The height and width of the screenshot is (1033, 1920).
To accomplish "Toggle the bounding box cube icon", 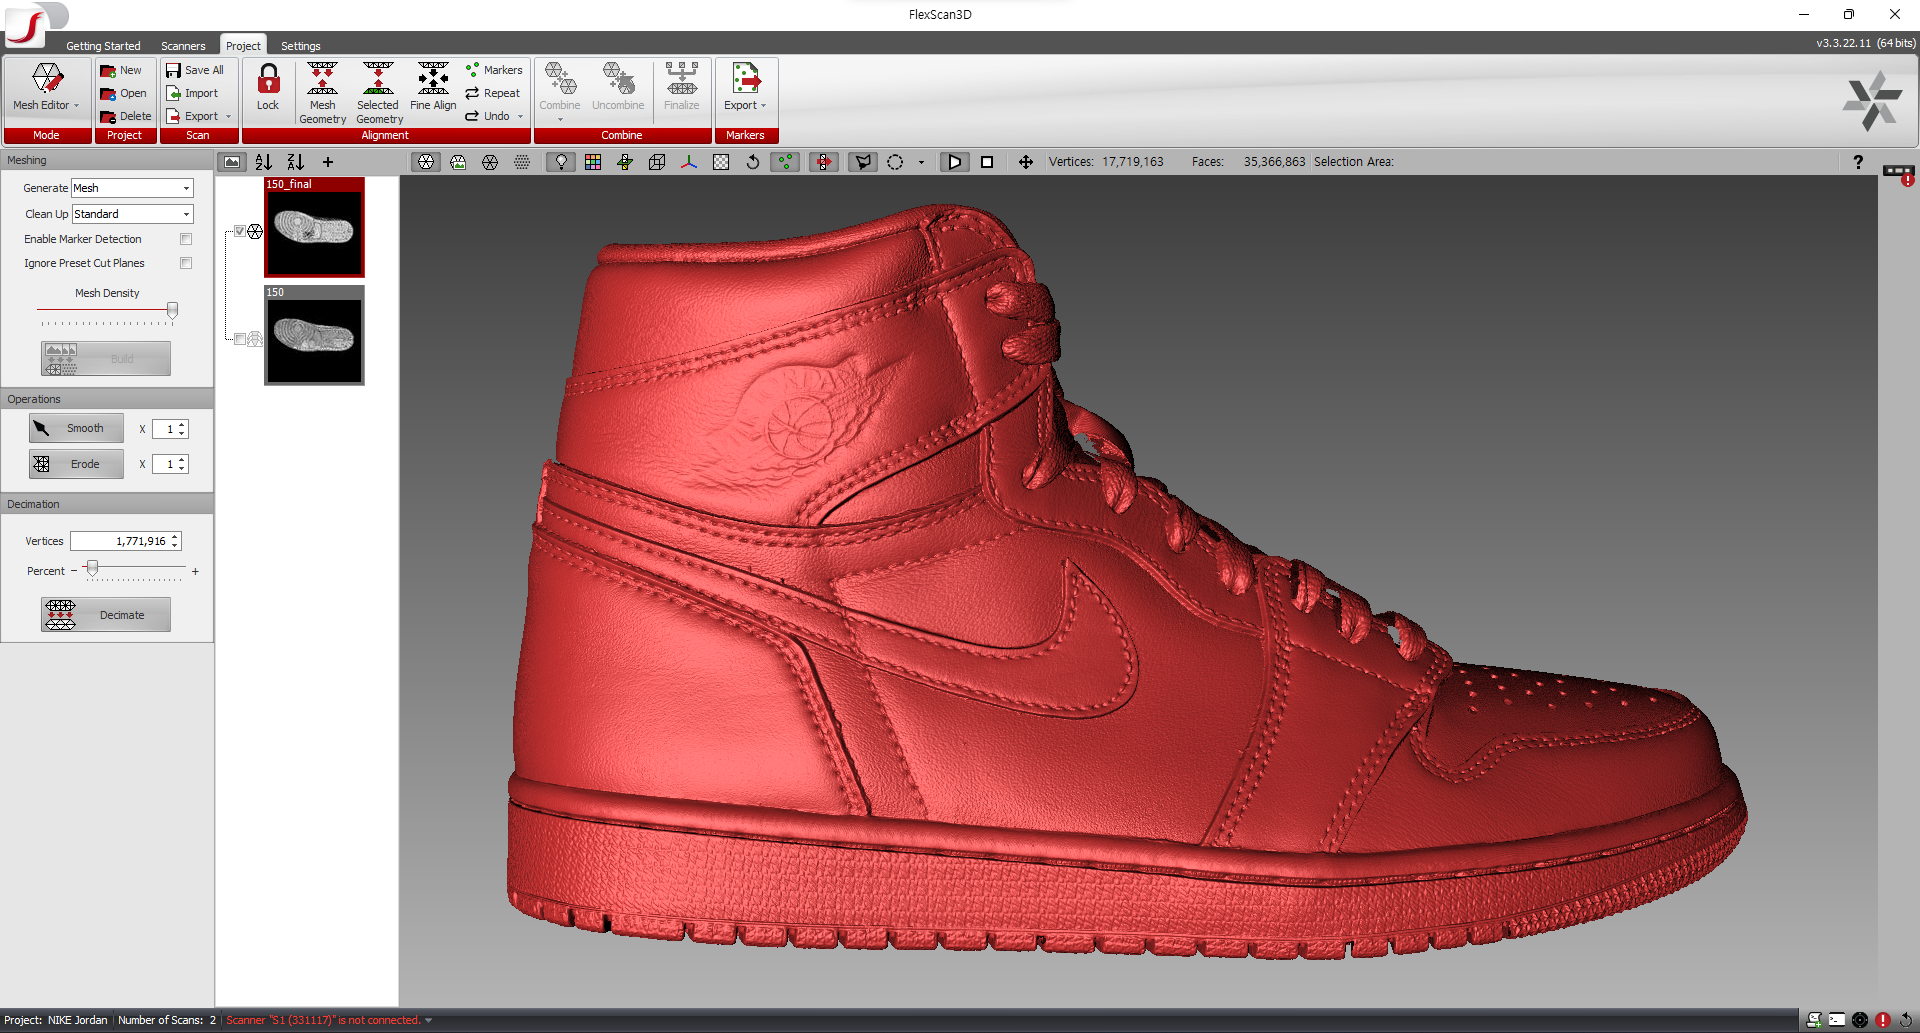I will pyautogui.click(x=657, y=162).
